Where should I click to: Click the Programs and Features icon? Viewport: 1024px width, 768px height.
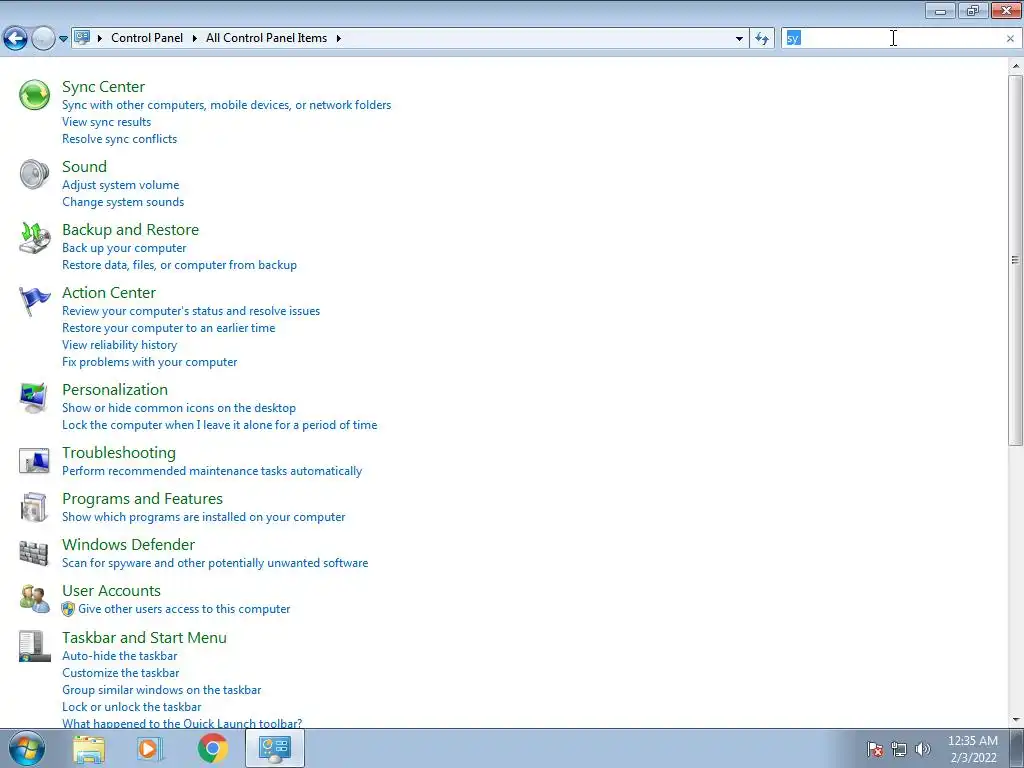pos(34,507)
